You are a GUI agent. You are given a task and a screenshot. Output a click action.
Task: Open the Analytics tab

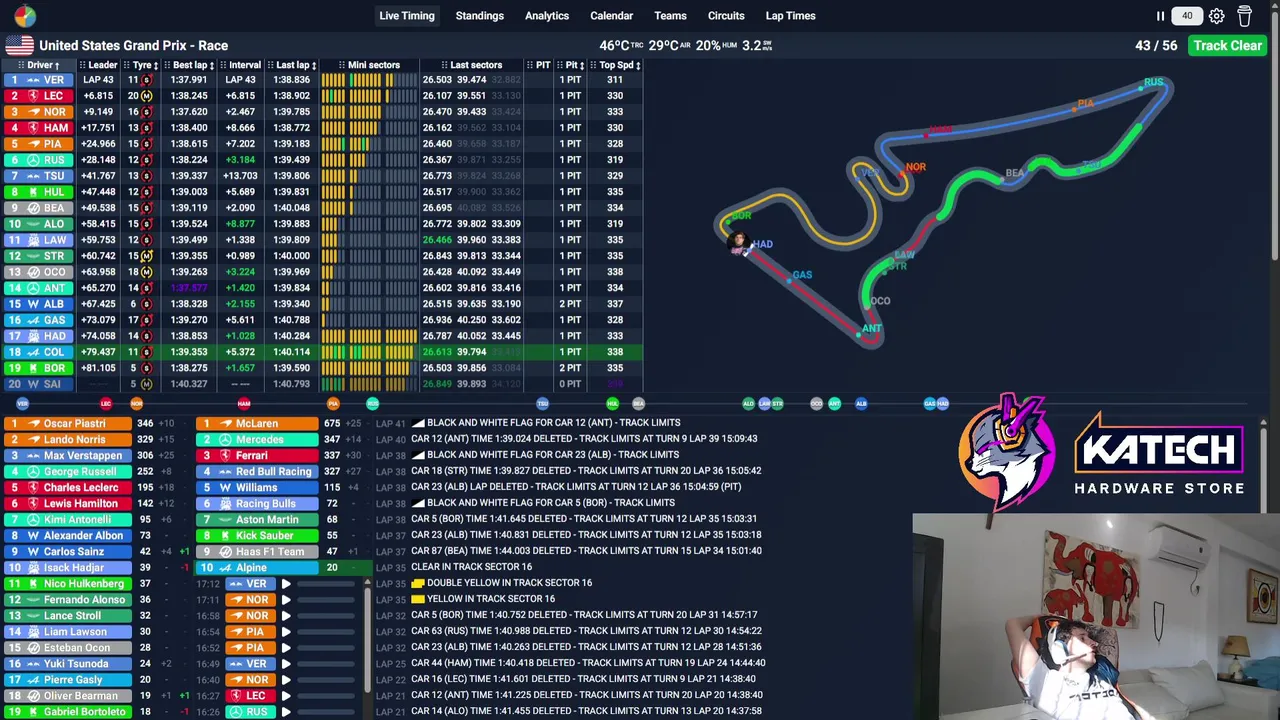(x=547, y=16)
